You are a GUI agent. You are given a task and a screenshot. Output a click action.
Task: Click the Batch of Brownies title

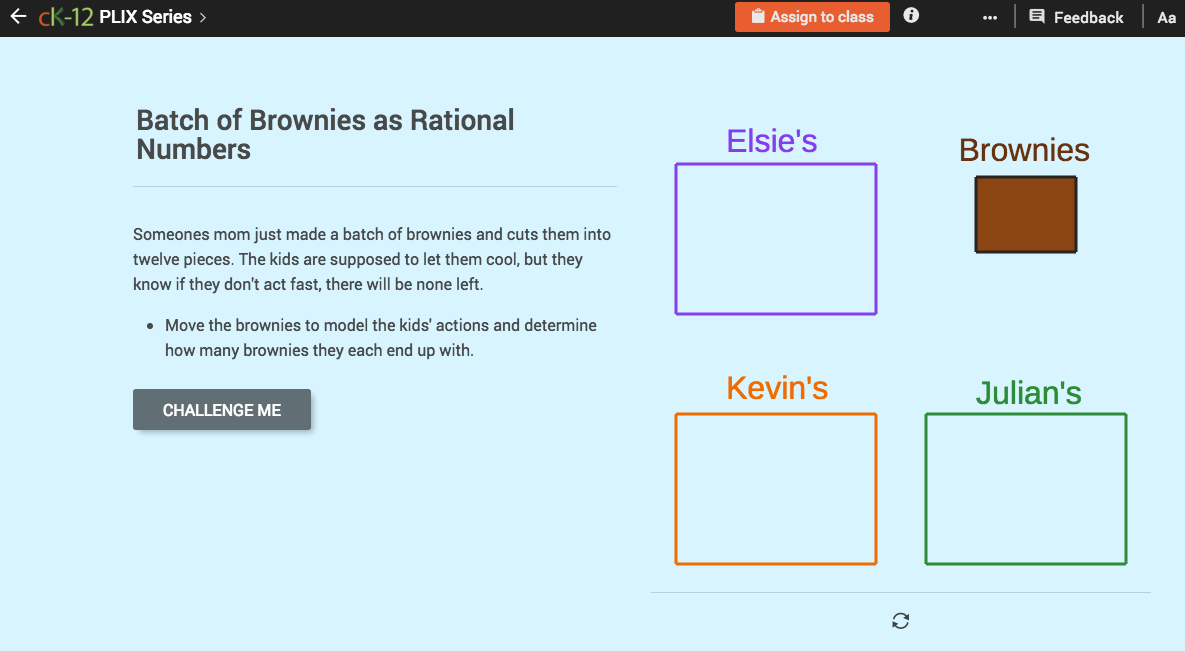point(324,134)
